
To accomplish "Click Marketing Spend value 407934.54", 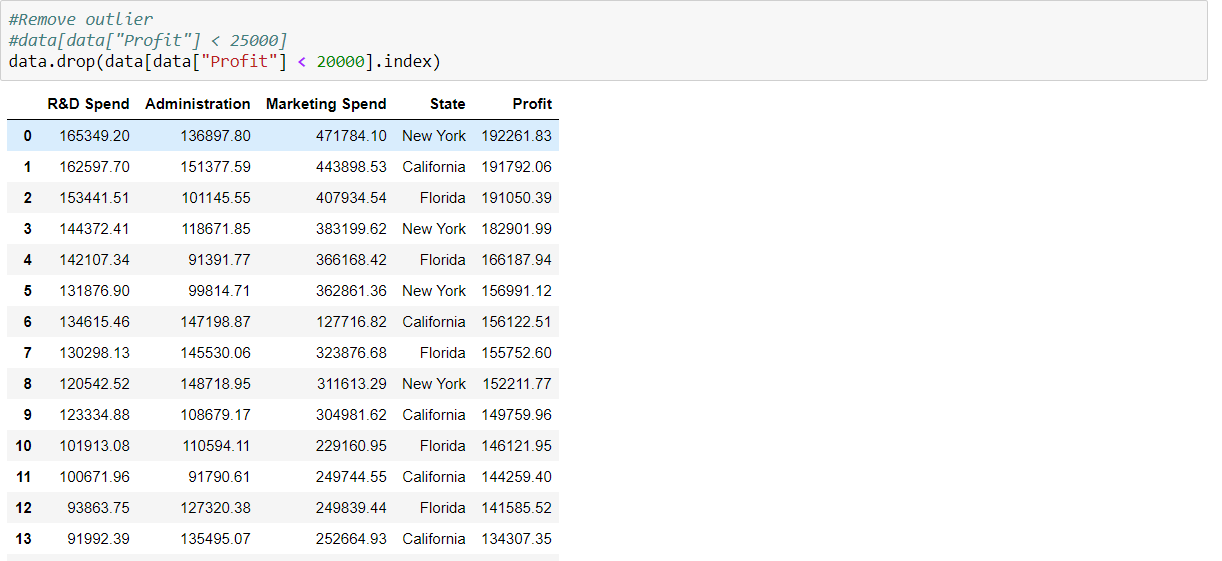I will (351, 198).
